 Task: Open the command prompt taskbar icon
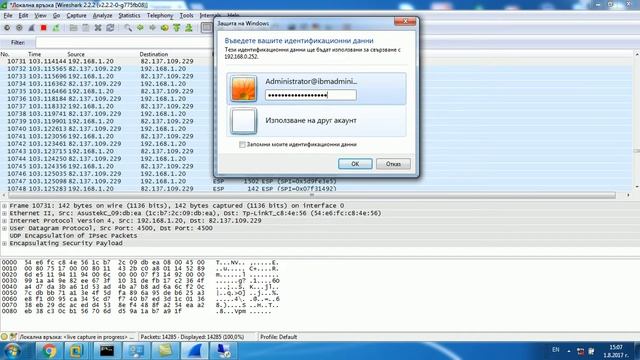[107, 351]
